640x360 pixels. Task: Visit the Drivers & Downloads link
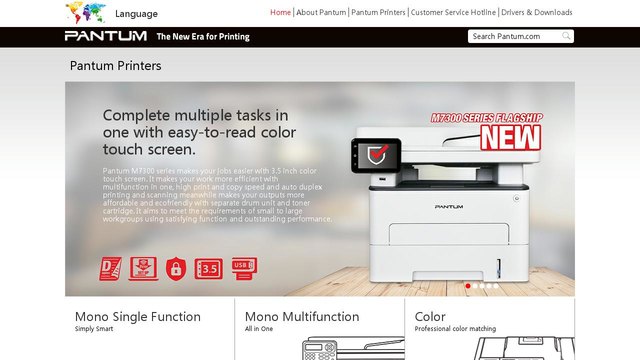coord(537,12)
